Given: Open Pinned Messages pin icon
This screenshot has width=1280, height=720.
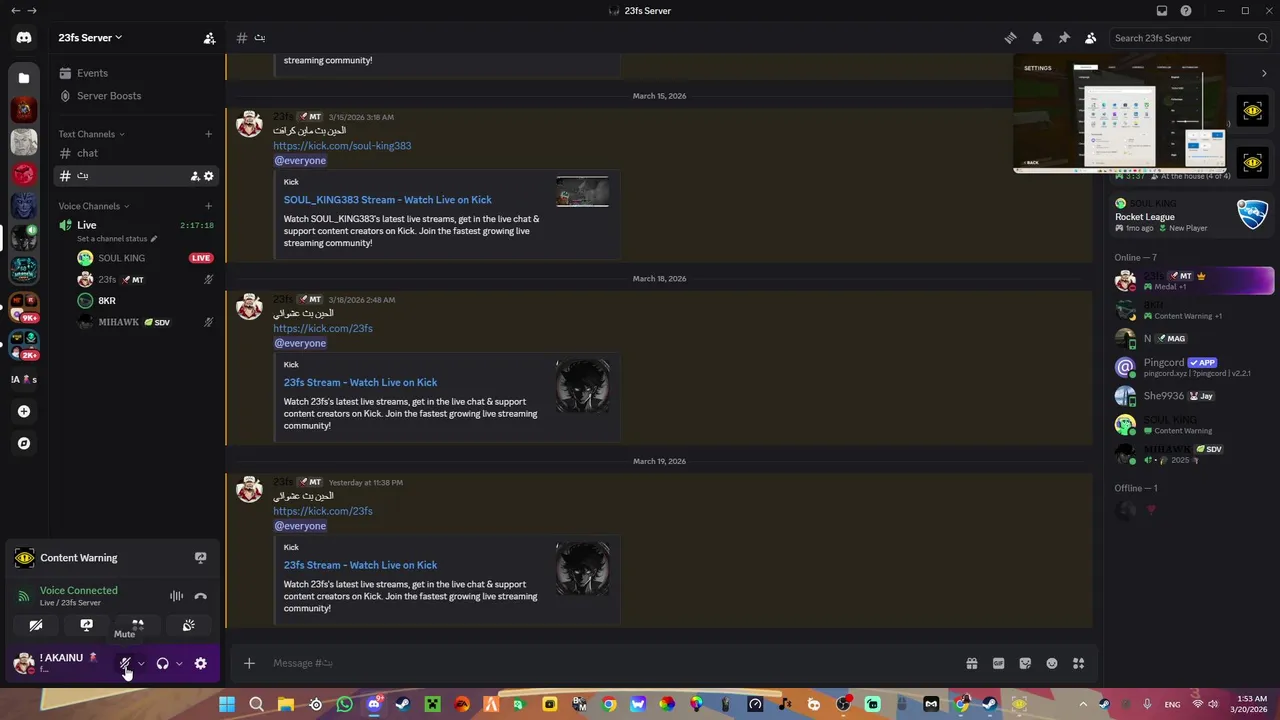Looking at the screenshot, I should [x=1064, y=38].
